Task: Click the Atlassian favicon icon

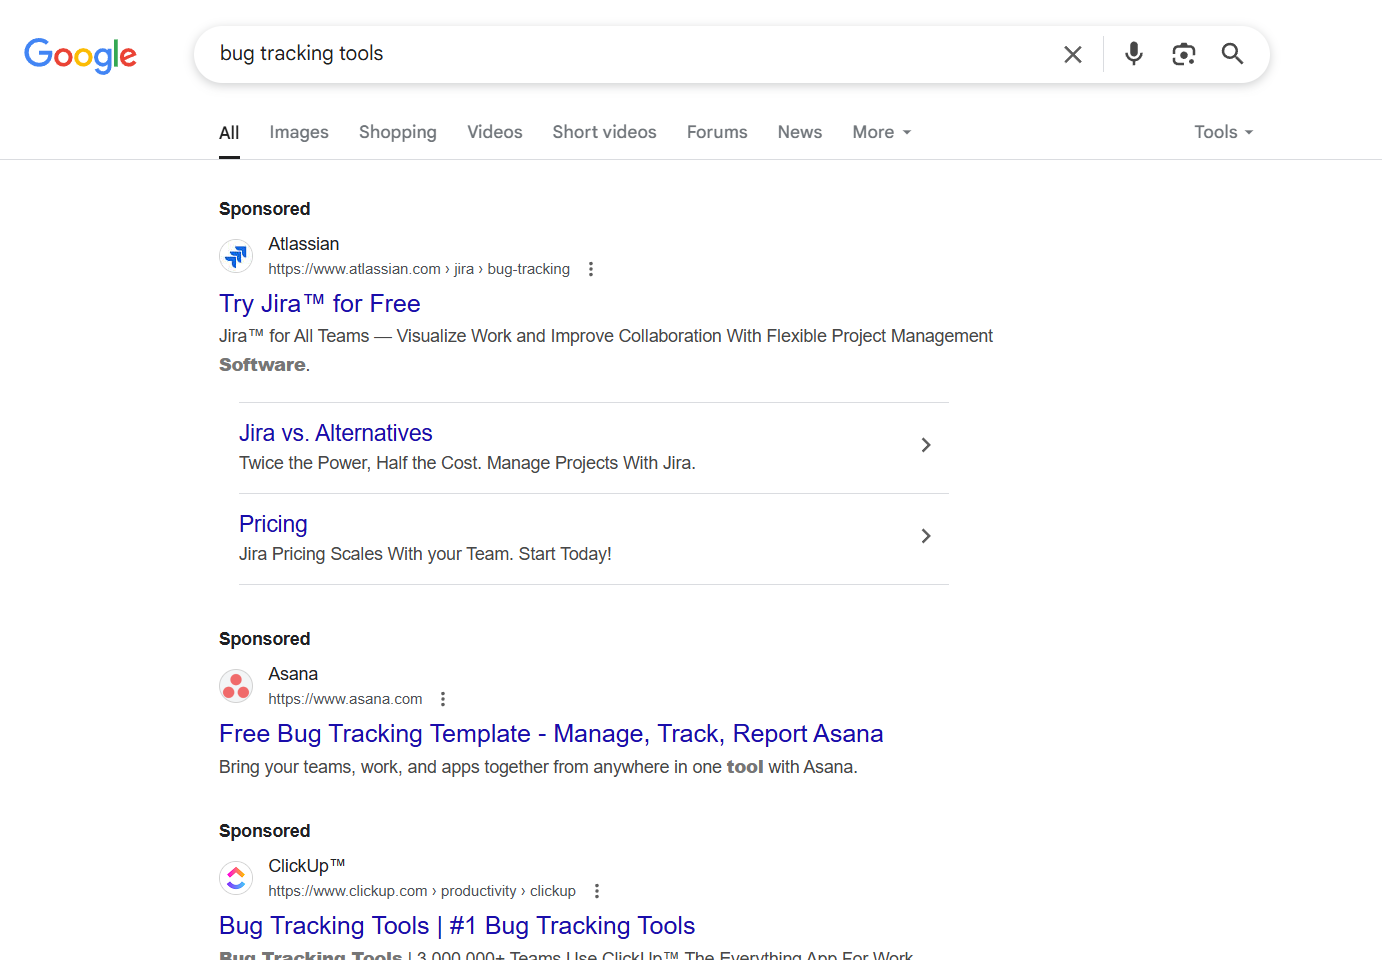Action: click(236, 256)
